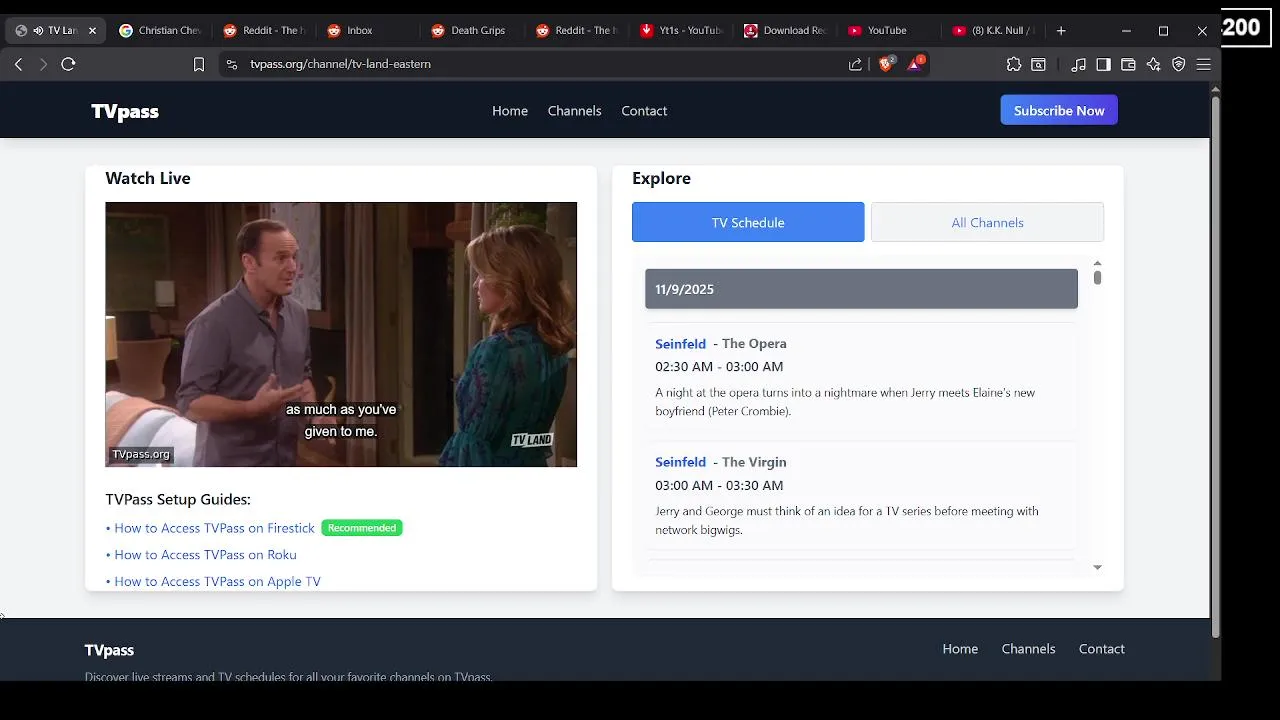Click the browser forward arrow

(x=43, y=64)
